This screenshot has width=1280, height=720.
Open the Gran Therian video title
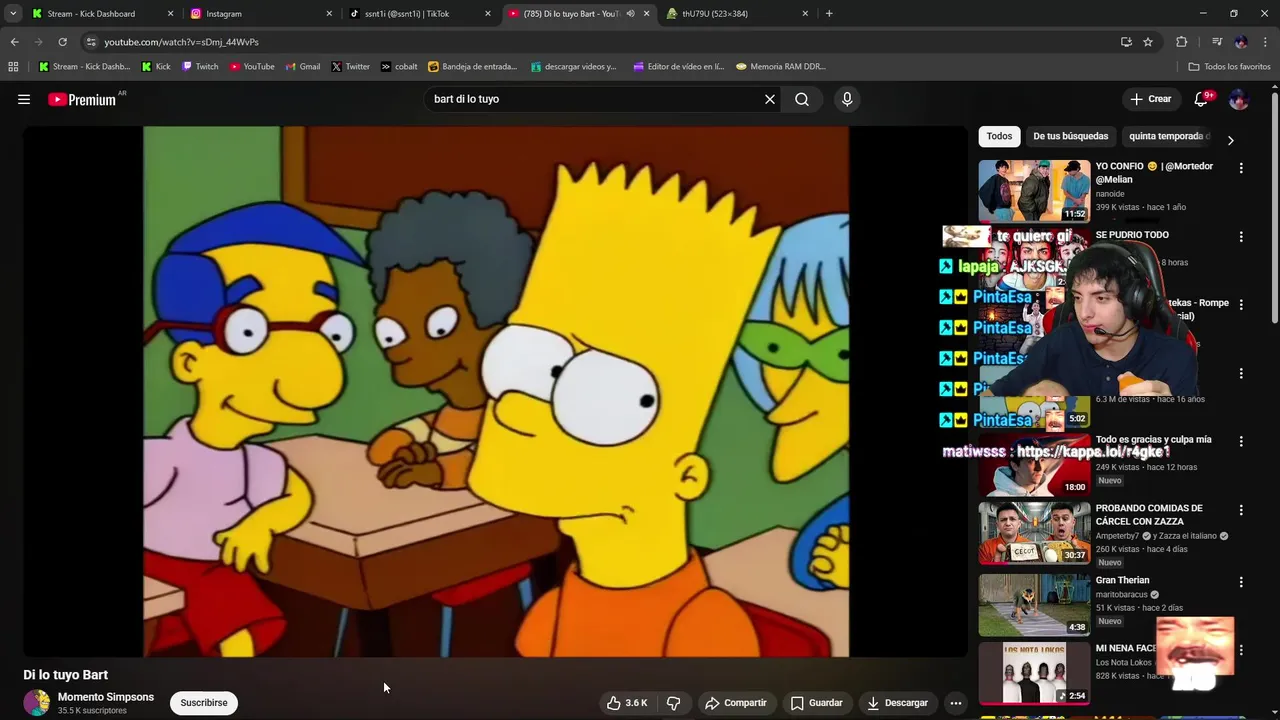coord(1122,580)
